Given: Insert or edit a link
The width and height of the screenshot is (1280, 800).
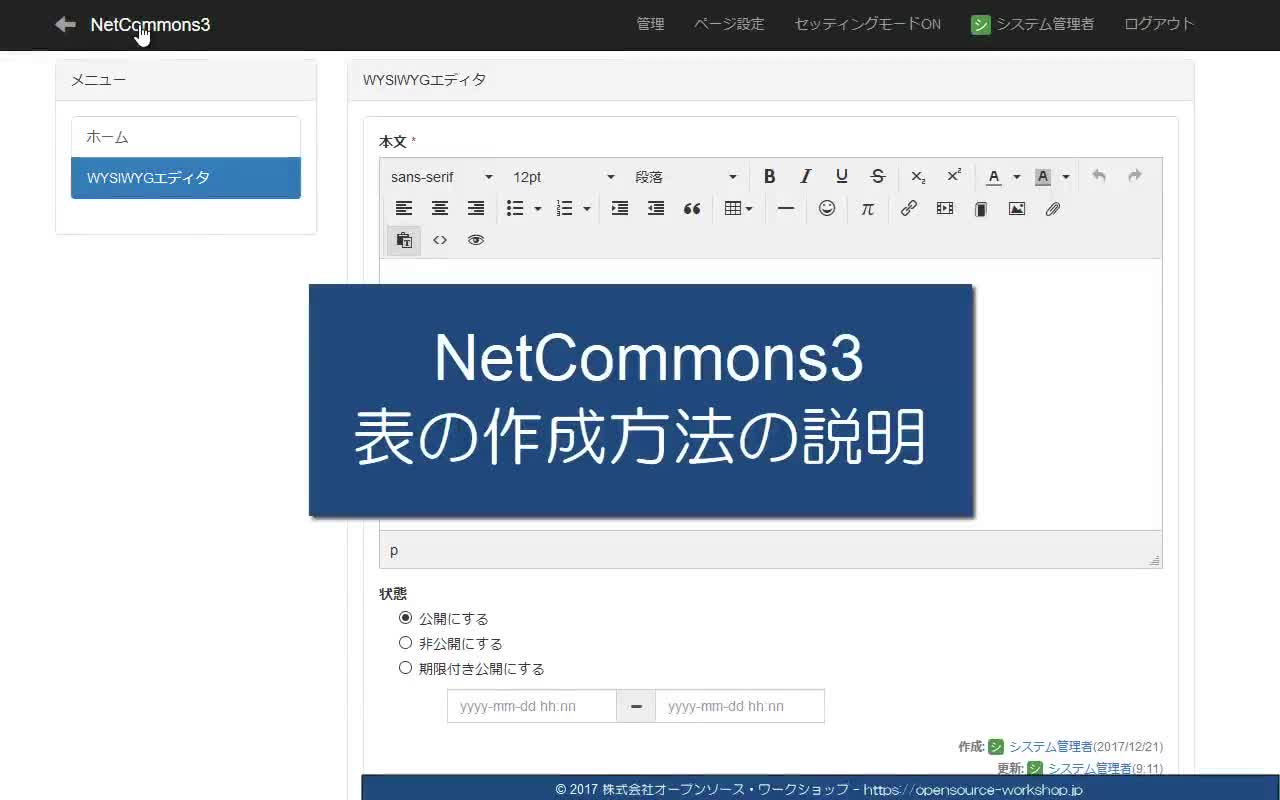Looking at the screenshot, I should [x=908, y=209].
